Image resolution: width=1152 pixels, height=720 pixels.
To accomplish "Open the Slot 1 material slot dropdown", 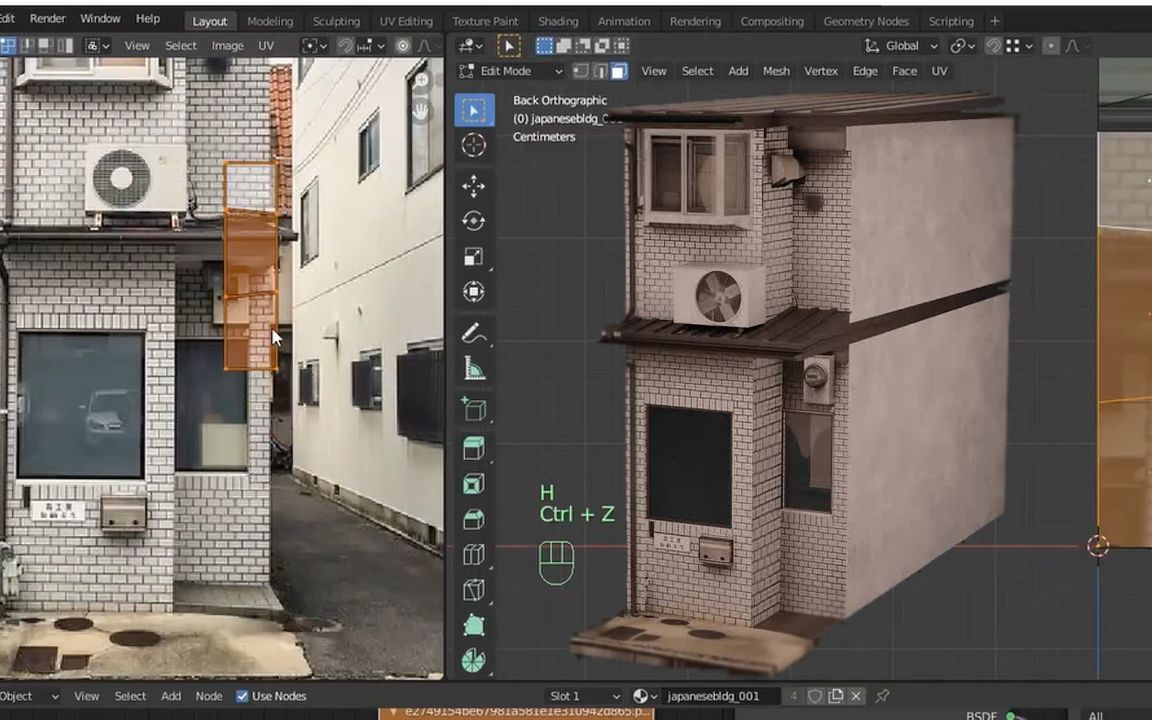I will [584, 696].
